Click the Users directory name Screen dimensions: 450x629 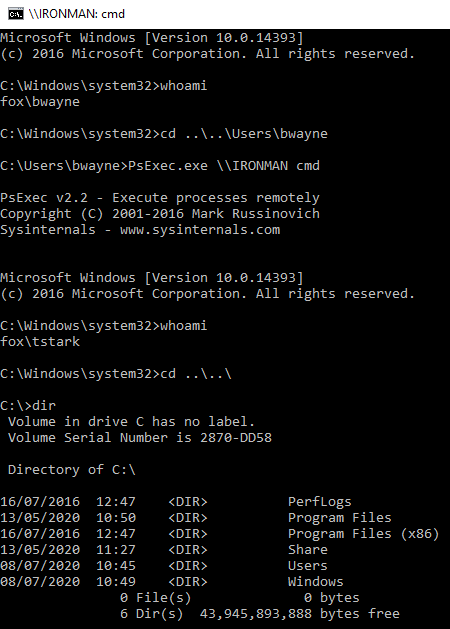(308, 566)
